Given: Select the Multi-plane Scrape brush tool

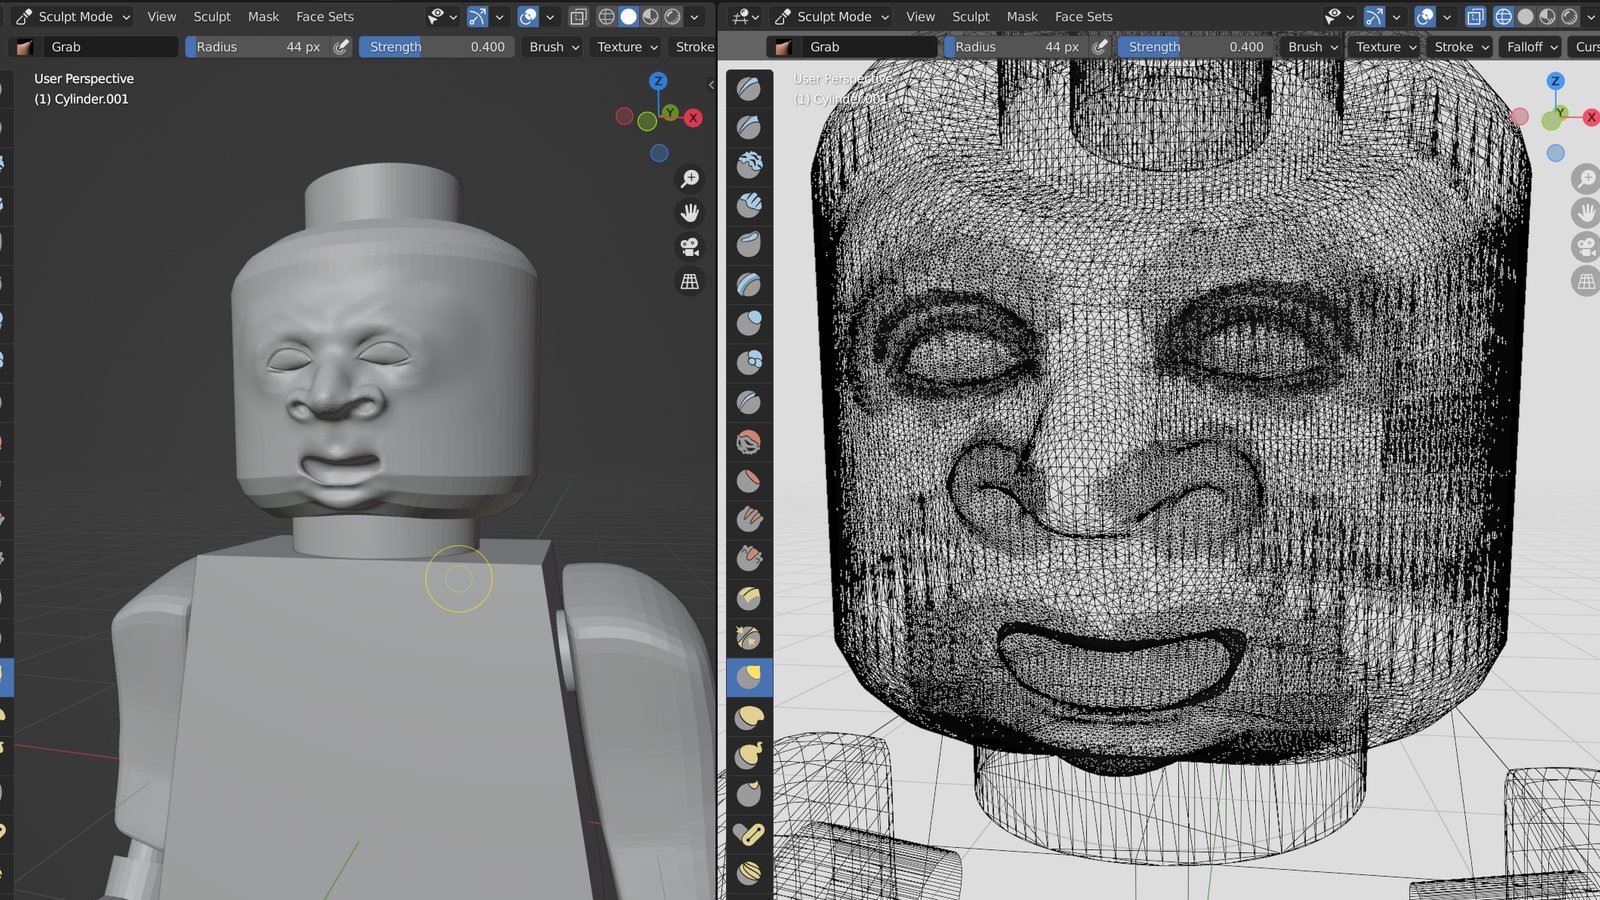Looking at the screenshot, I should click(749, 598).
